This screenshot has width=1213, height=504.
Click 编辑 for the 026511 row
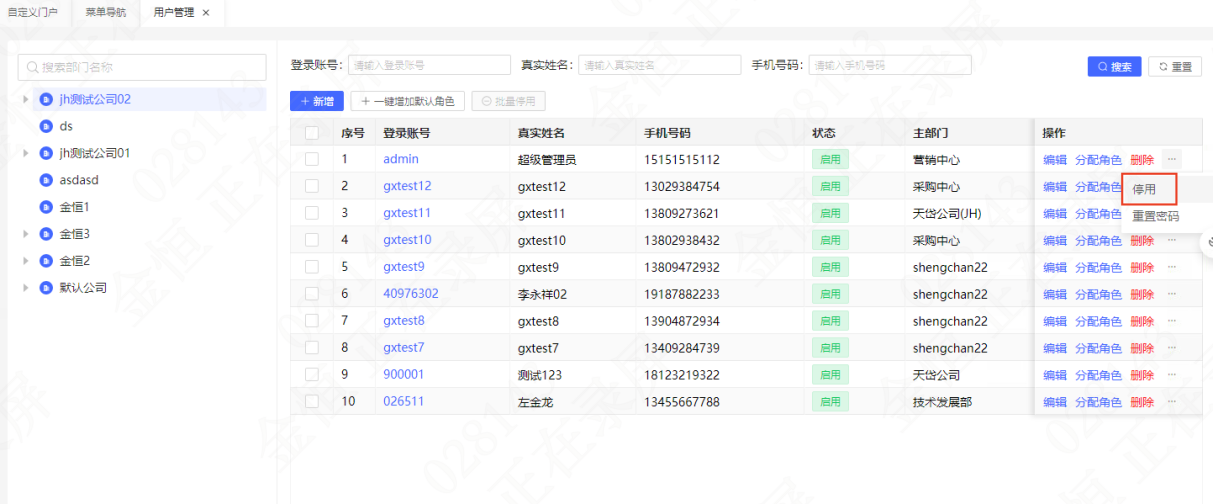tap(1055, 402)
